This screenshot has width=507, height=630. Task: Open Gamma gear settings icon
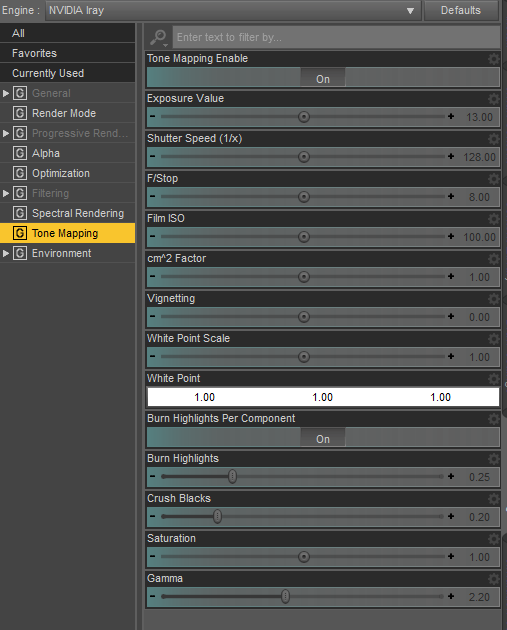point(493,579)
